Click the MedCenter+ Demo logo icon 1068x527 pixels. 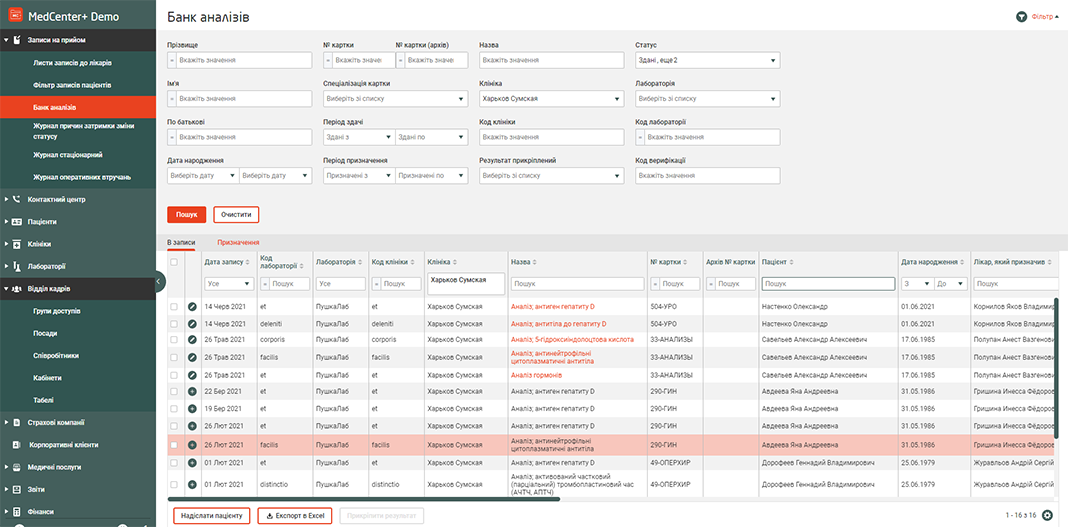click(x=16, y=17)
